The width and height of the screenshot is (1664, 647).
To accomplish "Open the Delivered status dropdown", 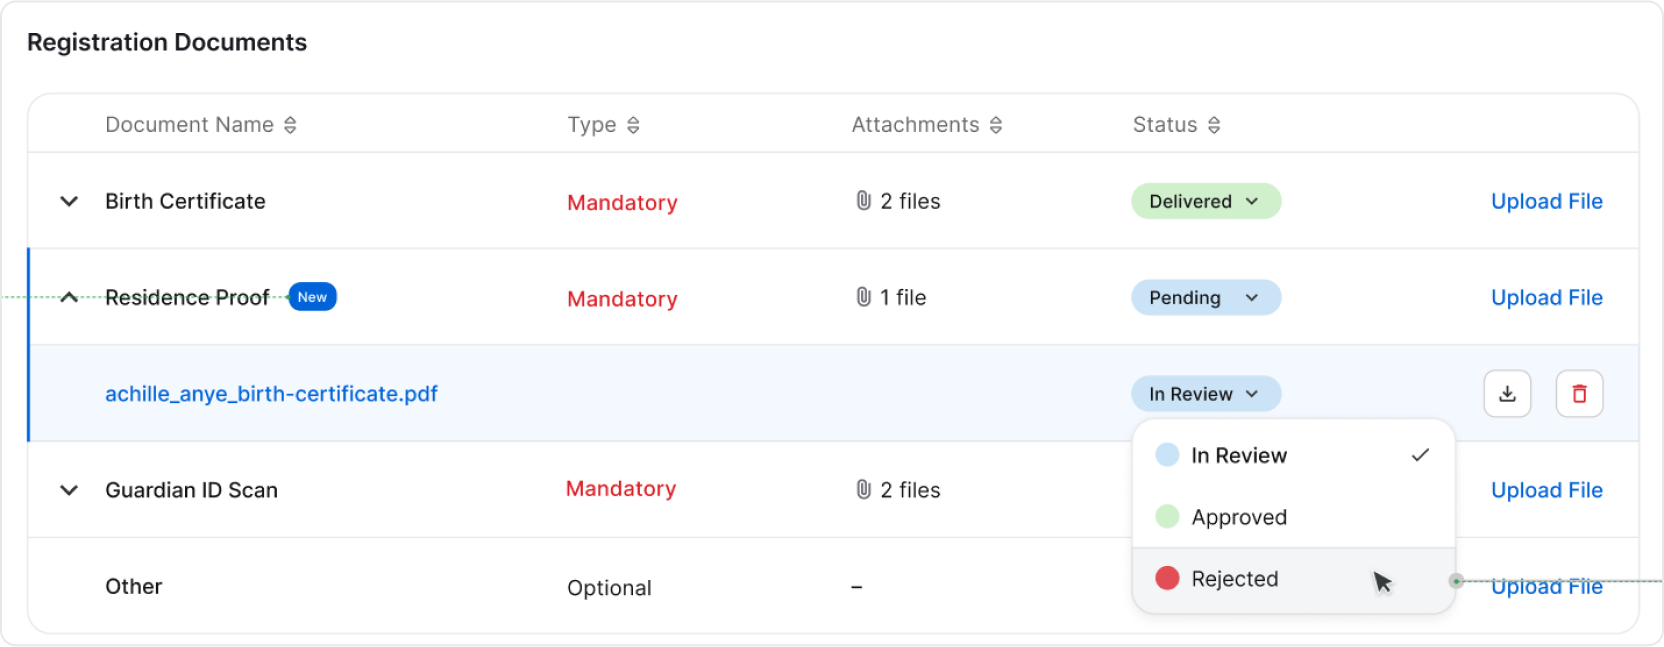I will pos(1205,201).
